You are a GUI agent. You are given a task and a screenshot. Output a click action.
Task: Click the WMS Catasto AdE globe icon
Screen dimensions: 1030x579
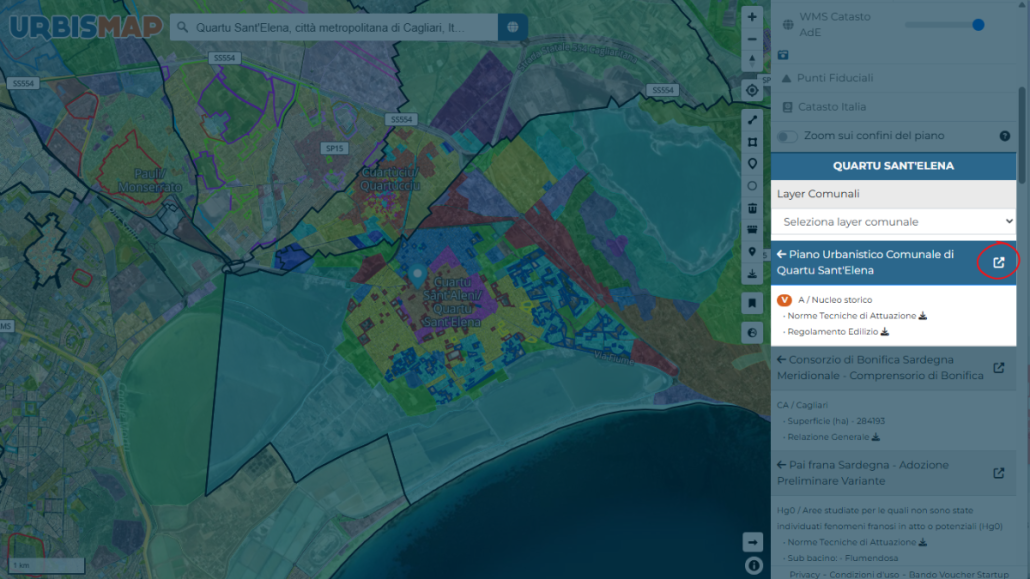788,25
